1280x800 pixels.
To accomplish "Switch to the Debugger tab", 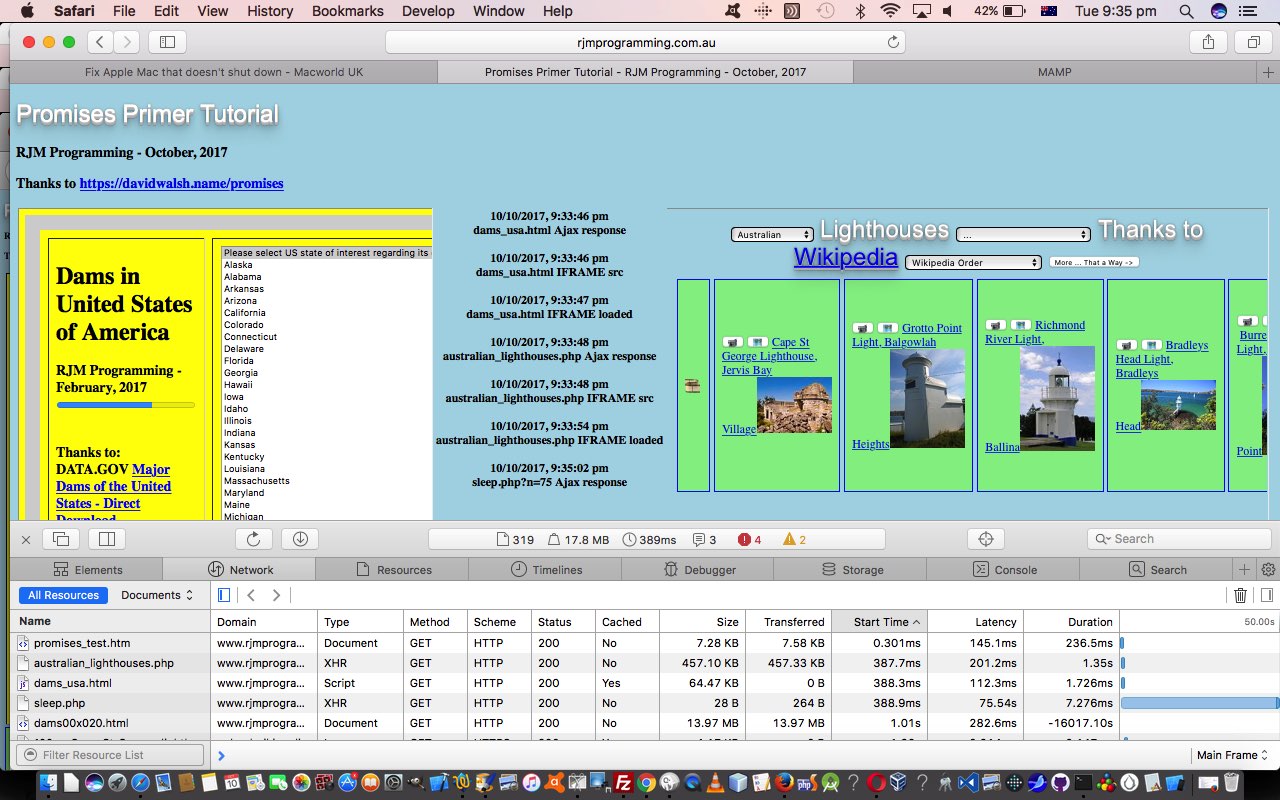I will (x=699, y=570).
